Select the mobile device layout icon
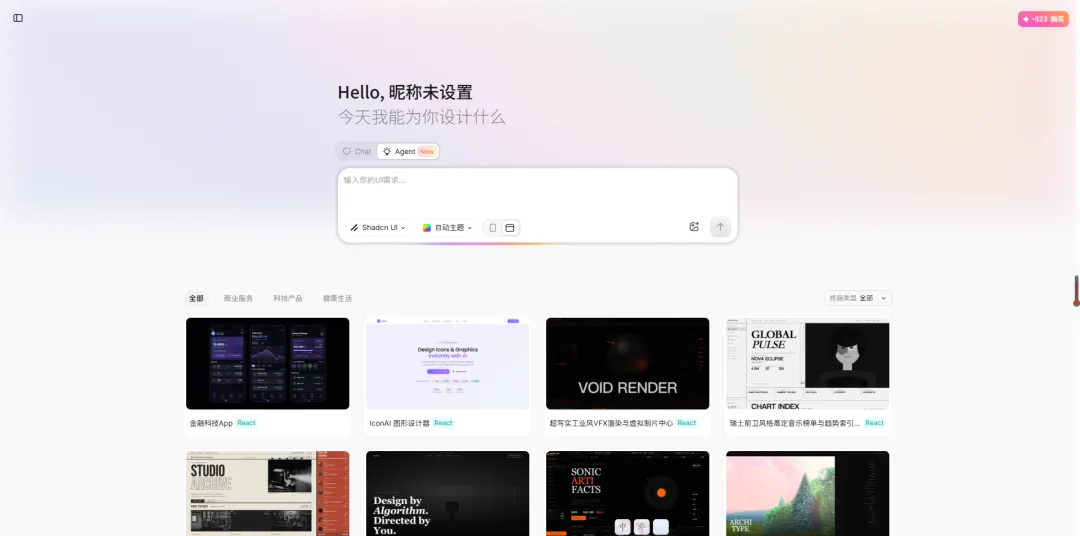Viewport: 1080px width, 536px height. coord(492,227)
